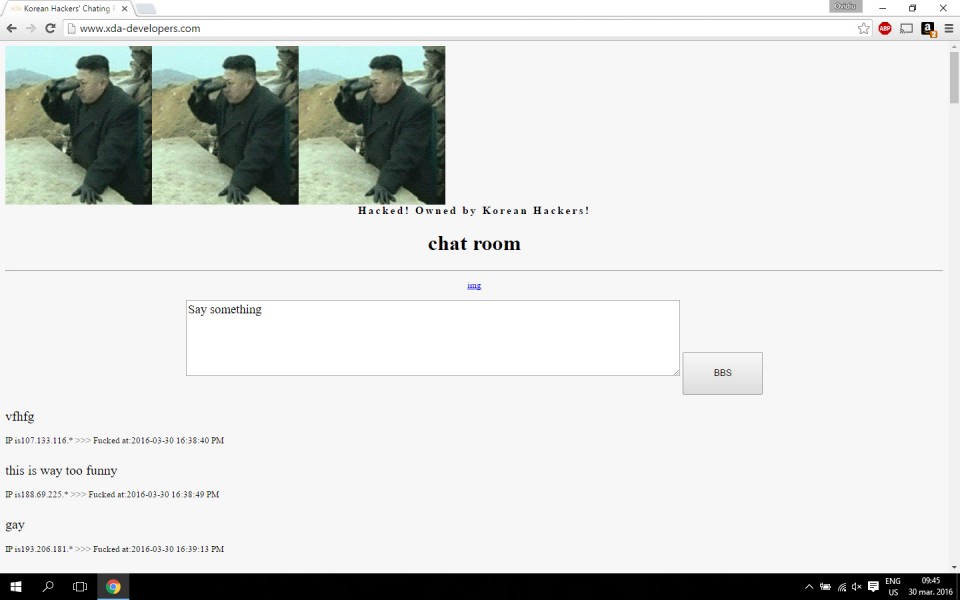The image size is (960, 600).
Task: Click the vertical page scrollbar thumb
Action: pyautogui.click(x=954, y=77)
